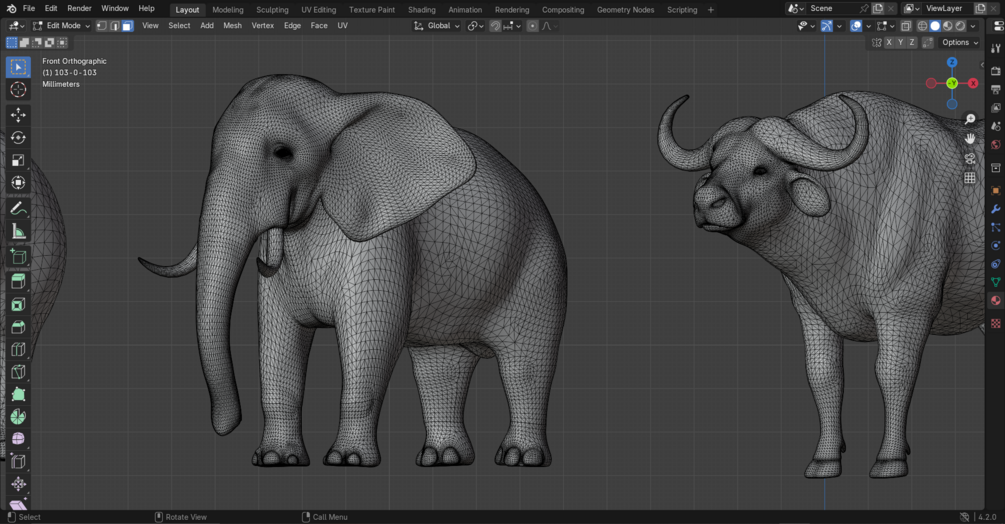Select the Select Box tool
This screenshot has height=524, width=1005.
pyautogui.click(x=18, y=67)
